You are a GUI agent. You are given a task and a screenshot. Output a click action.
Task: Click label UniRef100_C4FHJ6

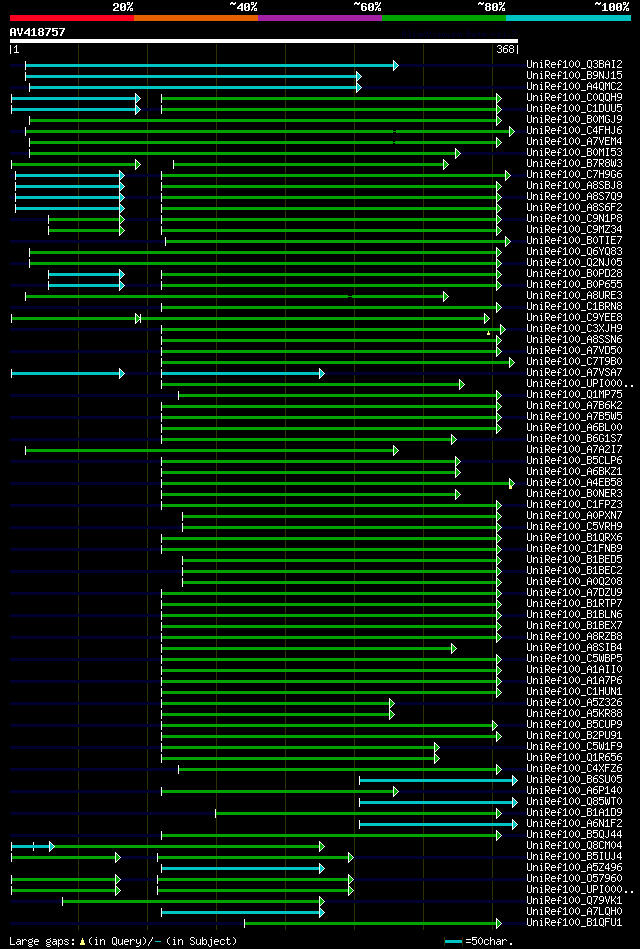575,131
